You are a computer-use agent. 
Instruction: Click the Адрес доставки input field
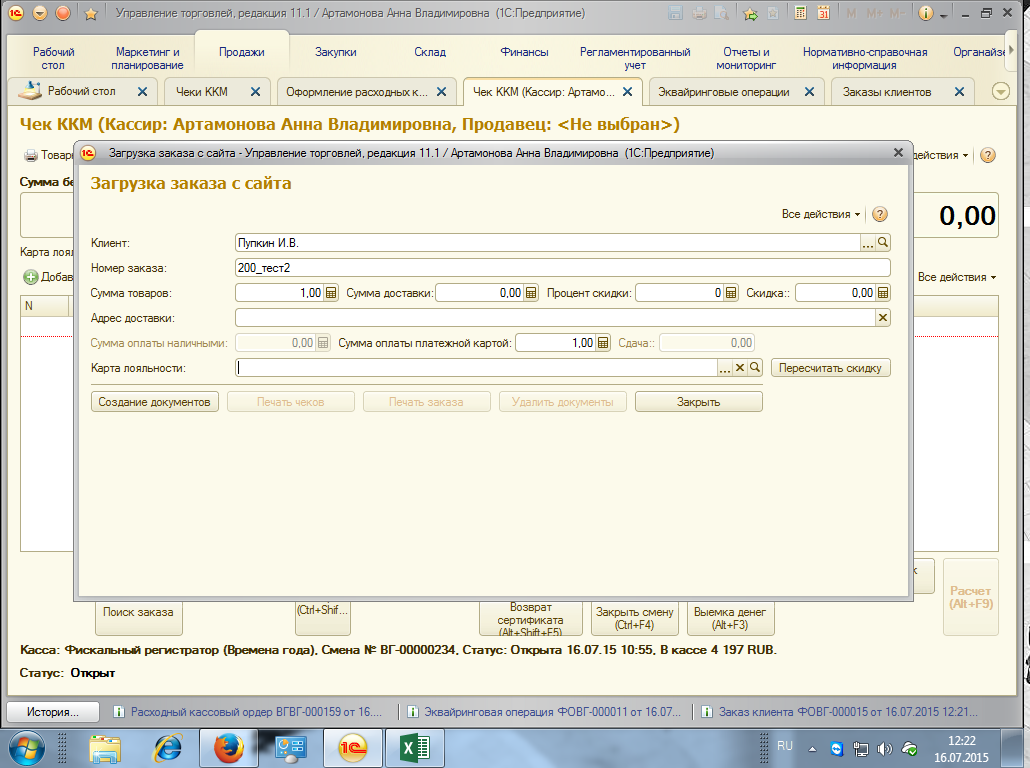coord(555,318)
